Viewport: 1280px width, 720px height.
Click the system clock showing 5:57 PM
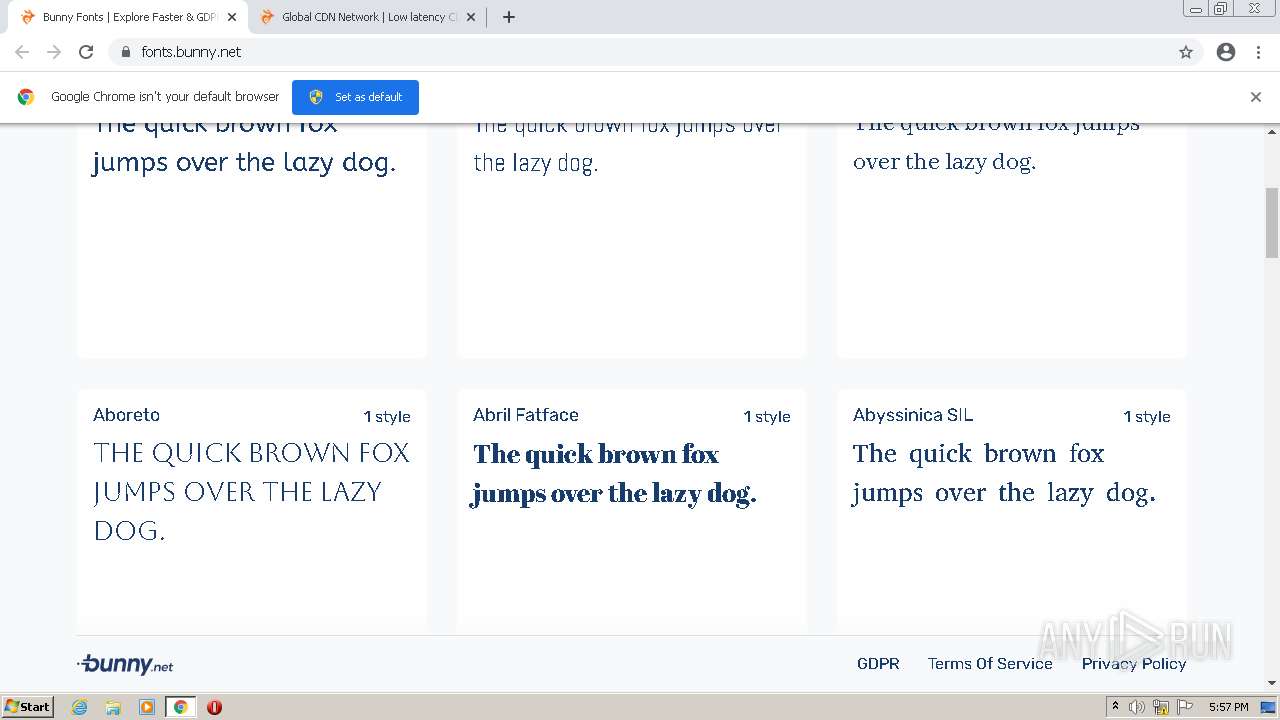pos(1228,707)
